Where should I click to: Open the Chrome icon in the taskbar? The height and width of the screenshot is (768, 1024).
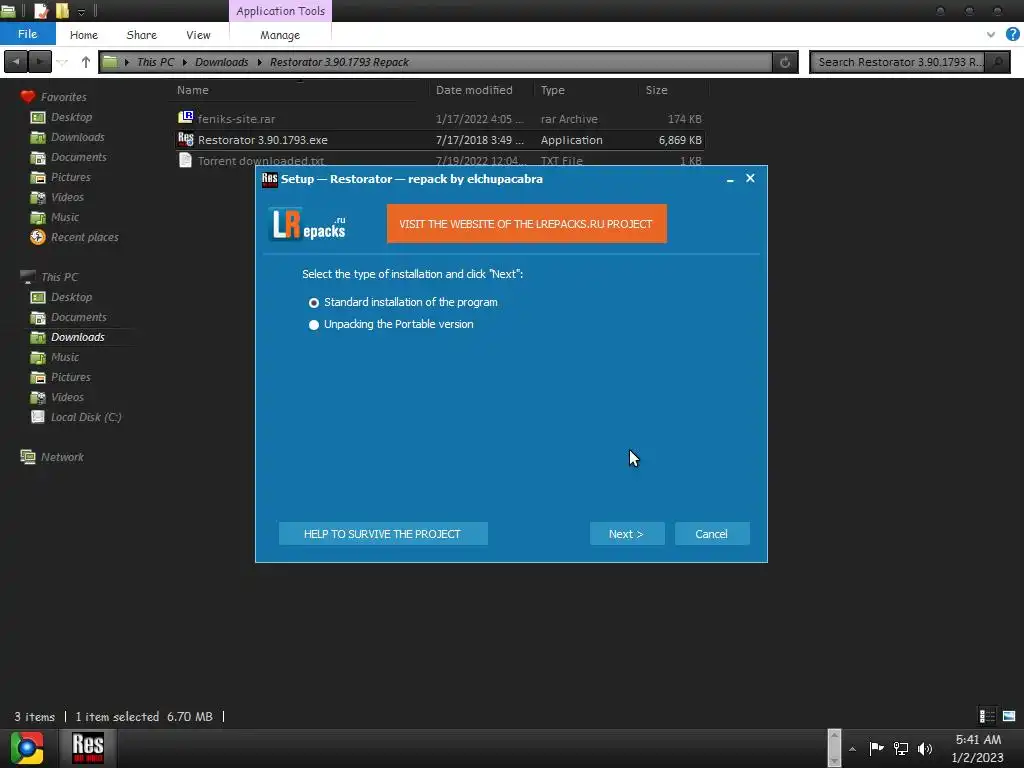click(27, 748)
